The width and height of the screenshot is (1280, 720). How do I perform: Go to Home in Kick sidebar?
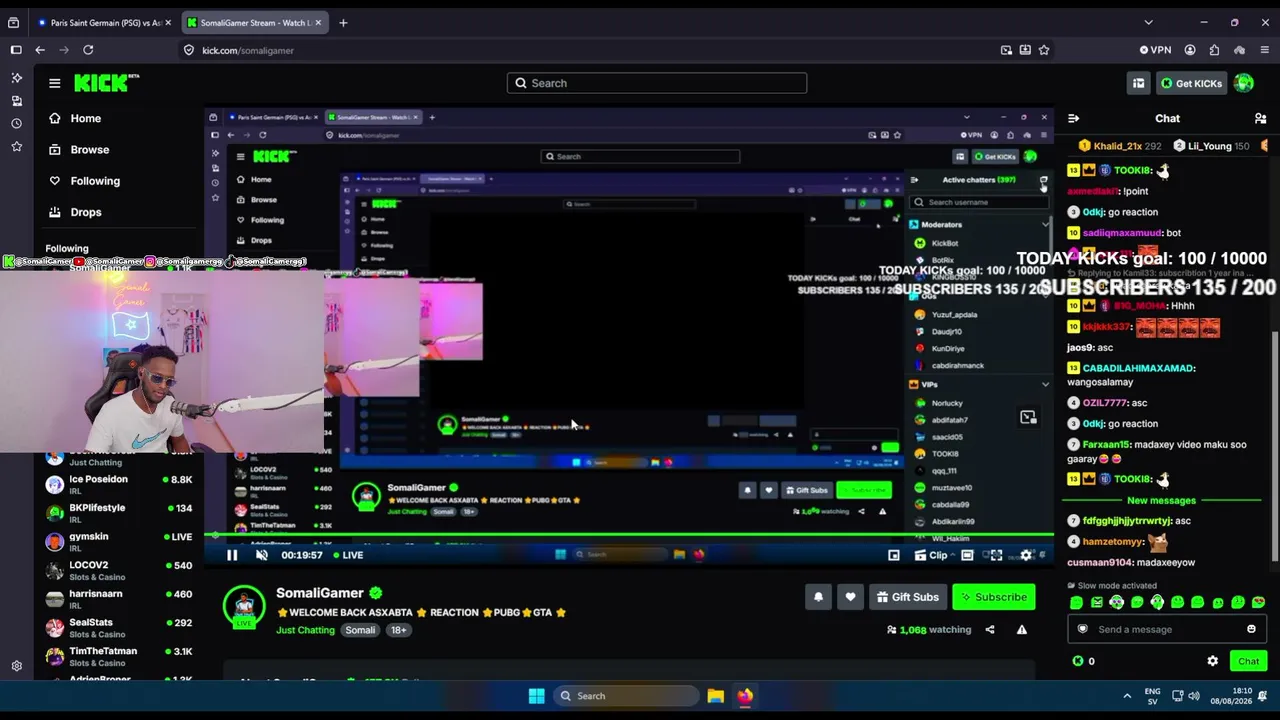86,118
